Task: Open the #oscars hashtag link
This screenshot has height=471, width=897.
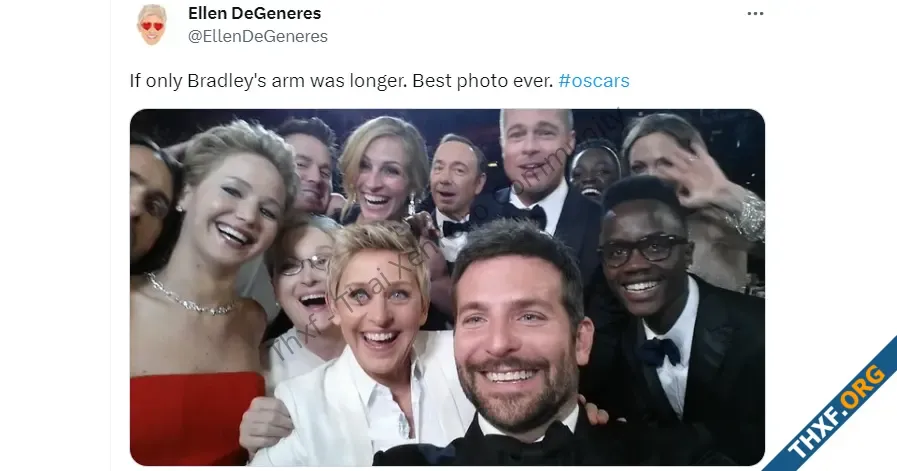Action: 594,81
